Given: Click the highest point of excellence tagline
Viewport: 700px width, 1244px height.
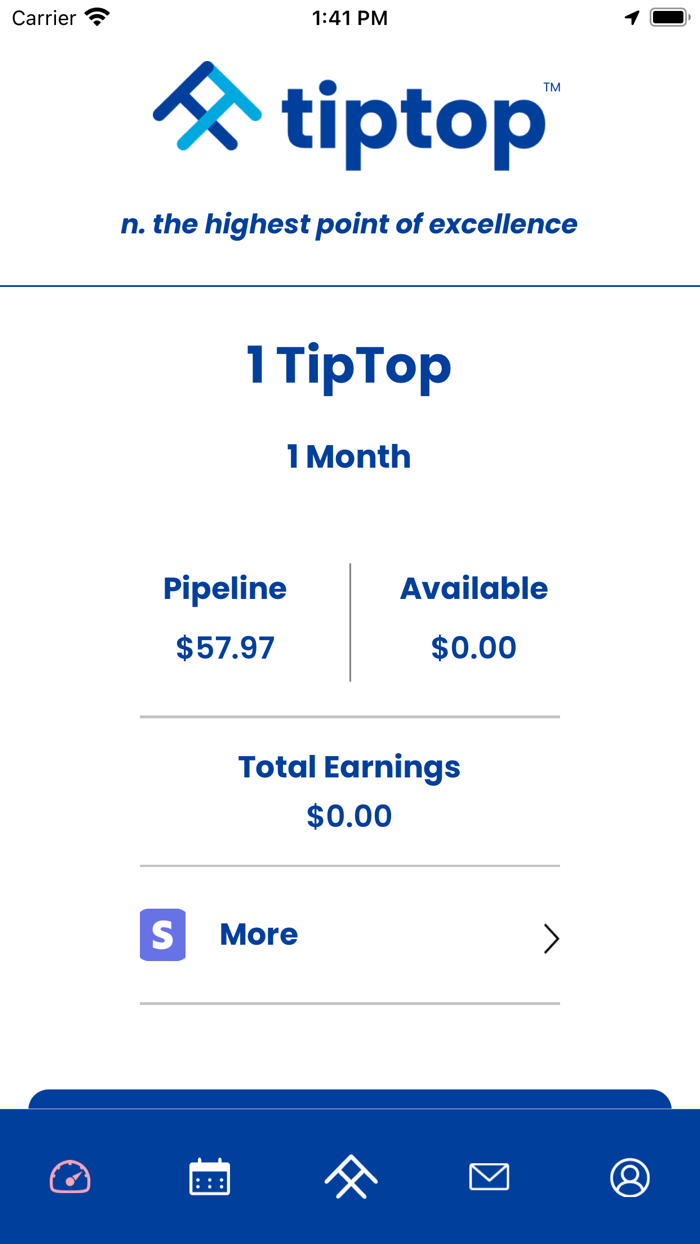Looking at the screenshot, I should pyautogui.click(x=350, y=224).
